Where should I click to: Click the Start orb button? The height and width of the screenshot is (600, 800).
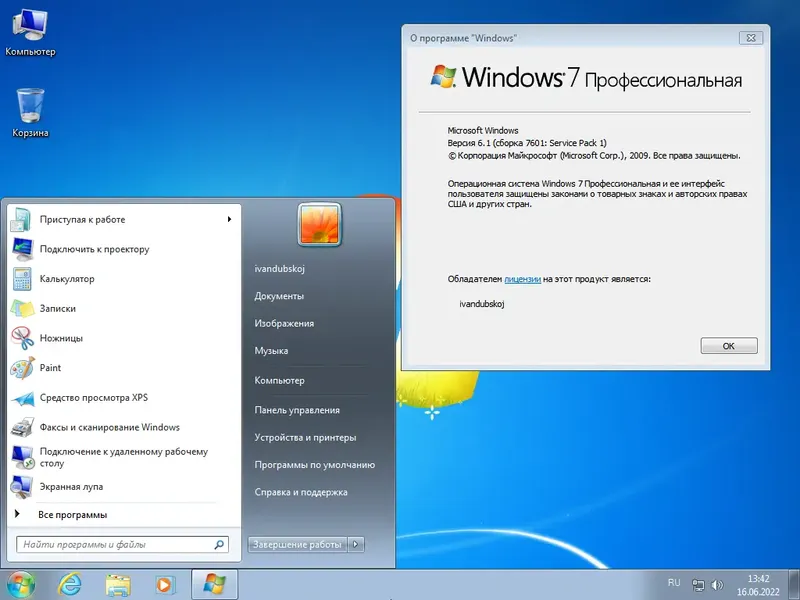point(21,585)
